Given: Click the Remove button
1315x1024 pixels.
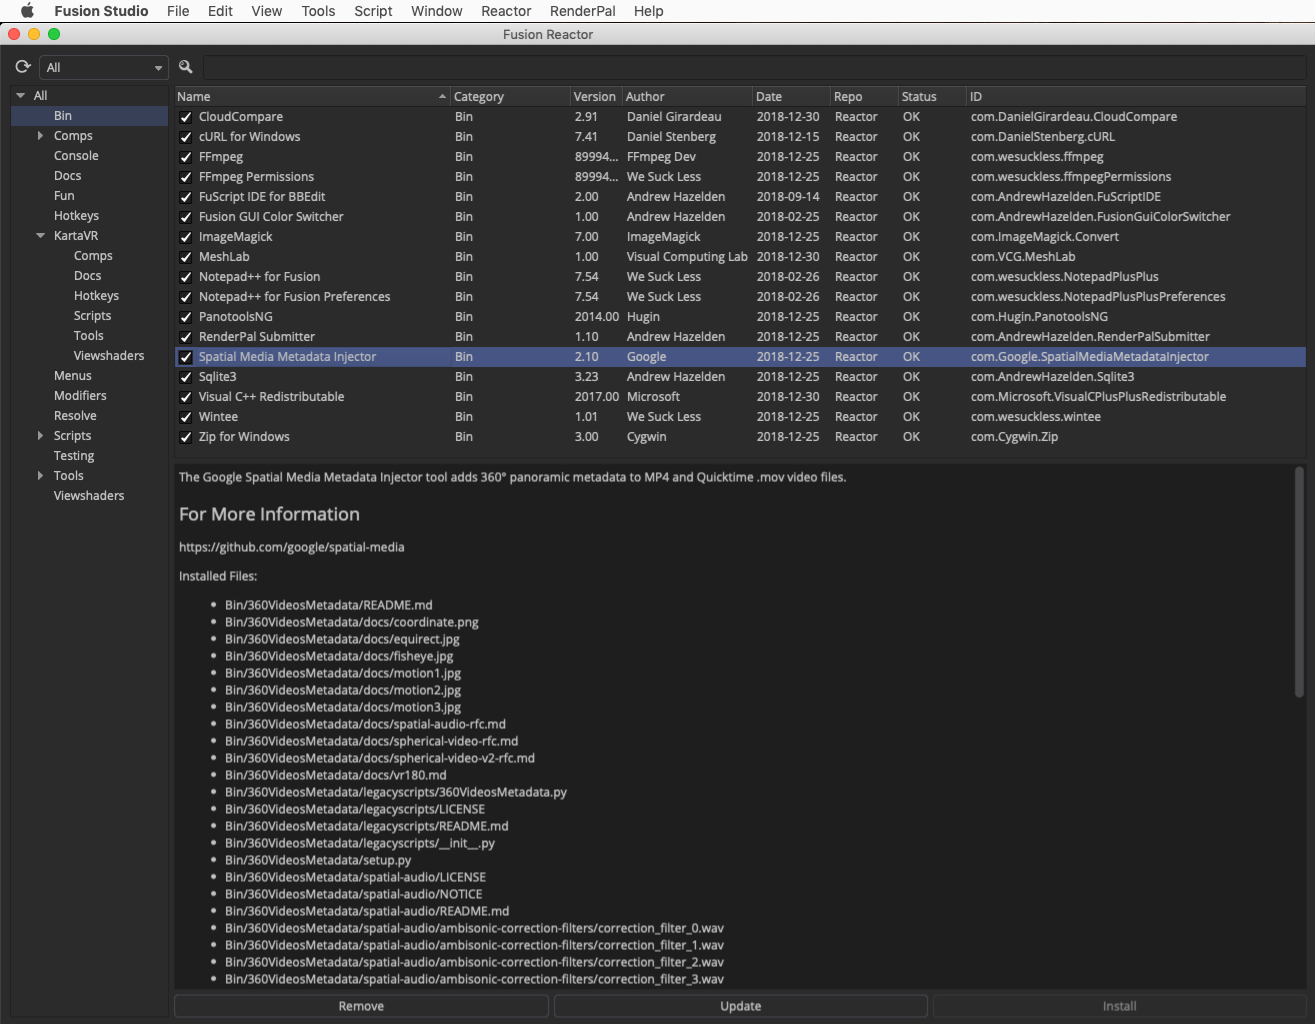Looking at the screenshot, I should (x=361, y=1006).
